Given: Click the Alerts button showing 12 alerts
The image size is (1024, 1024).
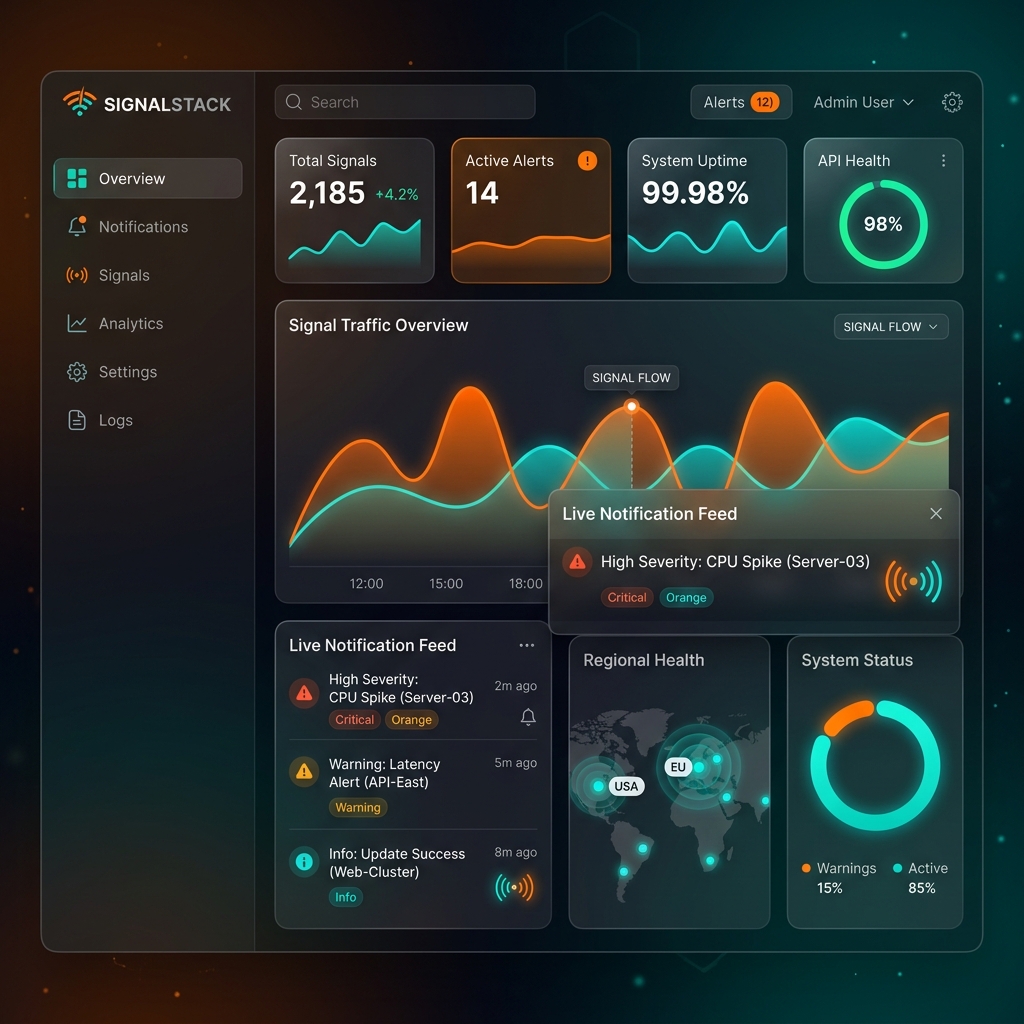Looking at the screenshot, I should [741, 101].
